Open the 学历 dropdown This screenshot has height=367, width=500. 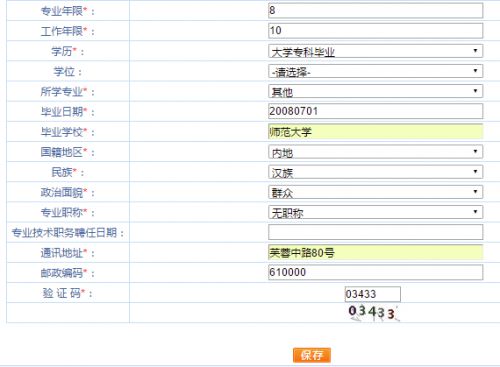click(x=375, y=51)
